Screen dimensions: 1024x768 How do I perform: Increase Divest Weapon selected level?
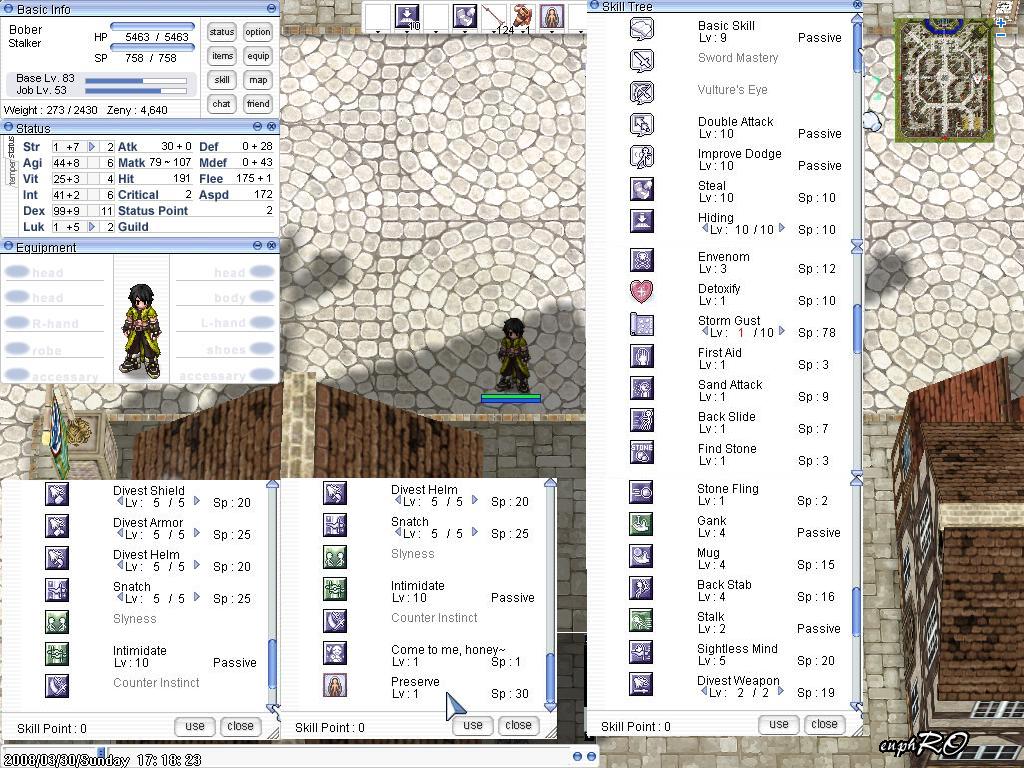[780, 692]
